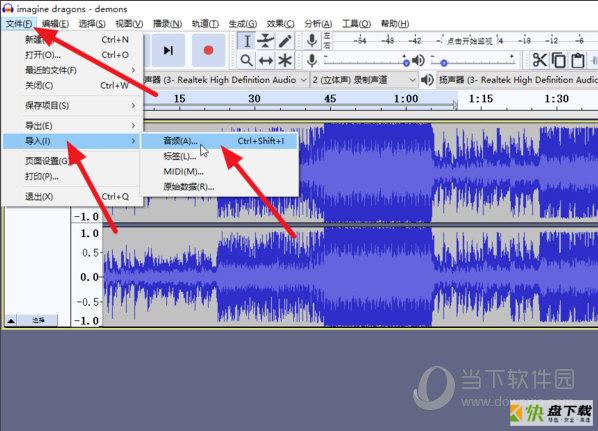Adjust the recording volume slider

pos(367,61)
